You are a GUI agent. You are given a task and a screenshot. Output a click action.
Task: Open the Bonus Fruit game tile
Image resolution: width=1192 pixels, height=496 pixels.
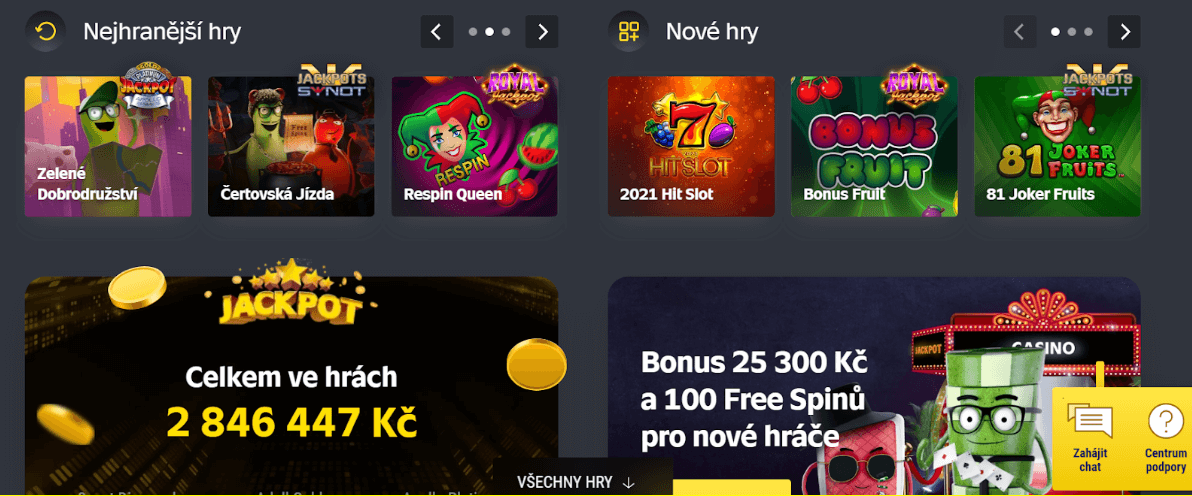[874, 146]
